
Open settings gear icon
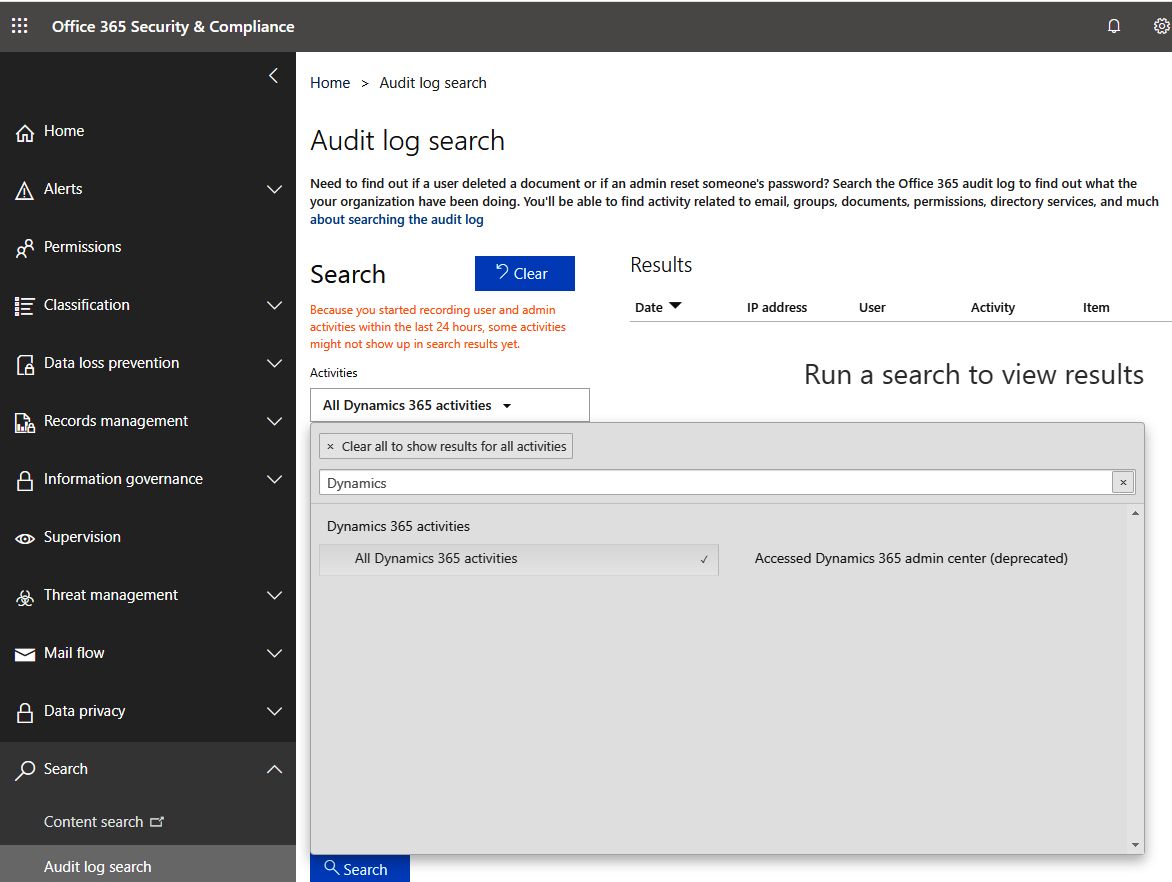click(1162, 26)
